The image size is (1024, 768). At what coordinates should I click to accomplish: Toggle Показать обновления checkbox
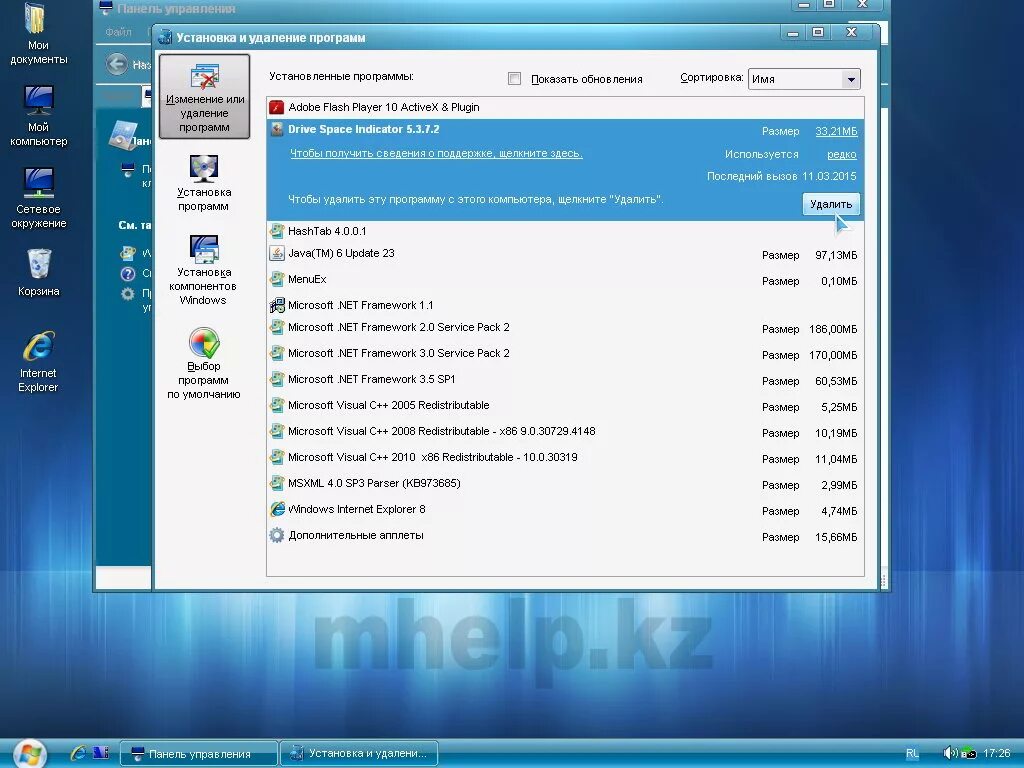pos(515,78)
